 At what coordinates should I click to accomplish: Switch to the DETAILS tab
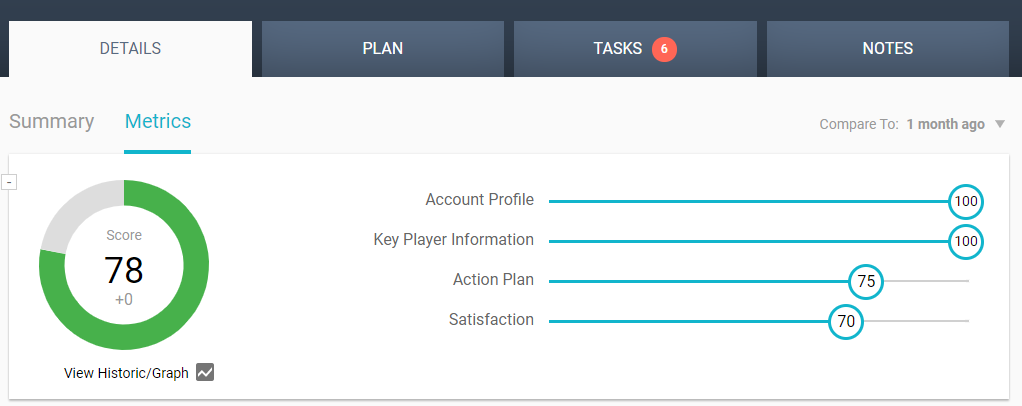(x=130, y=48)
